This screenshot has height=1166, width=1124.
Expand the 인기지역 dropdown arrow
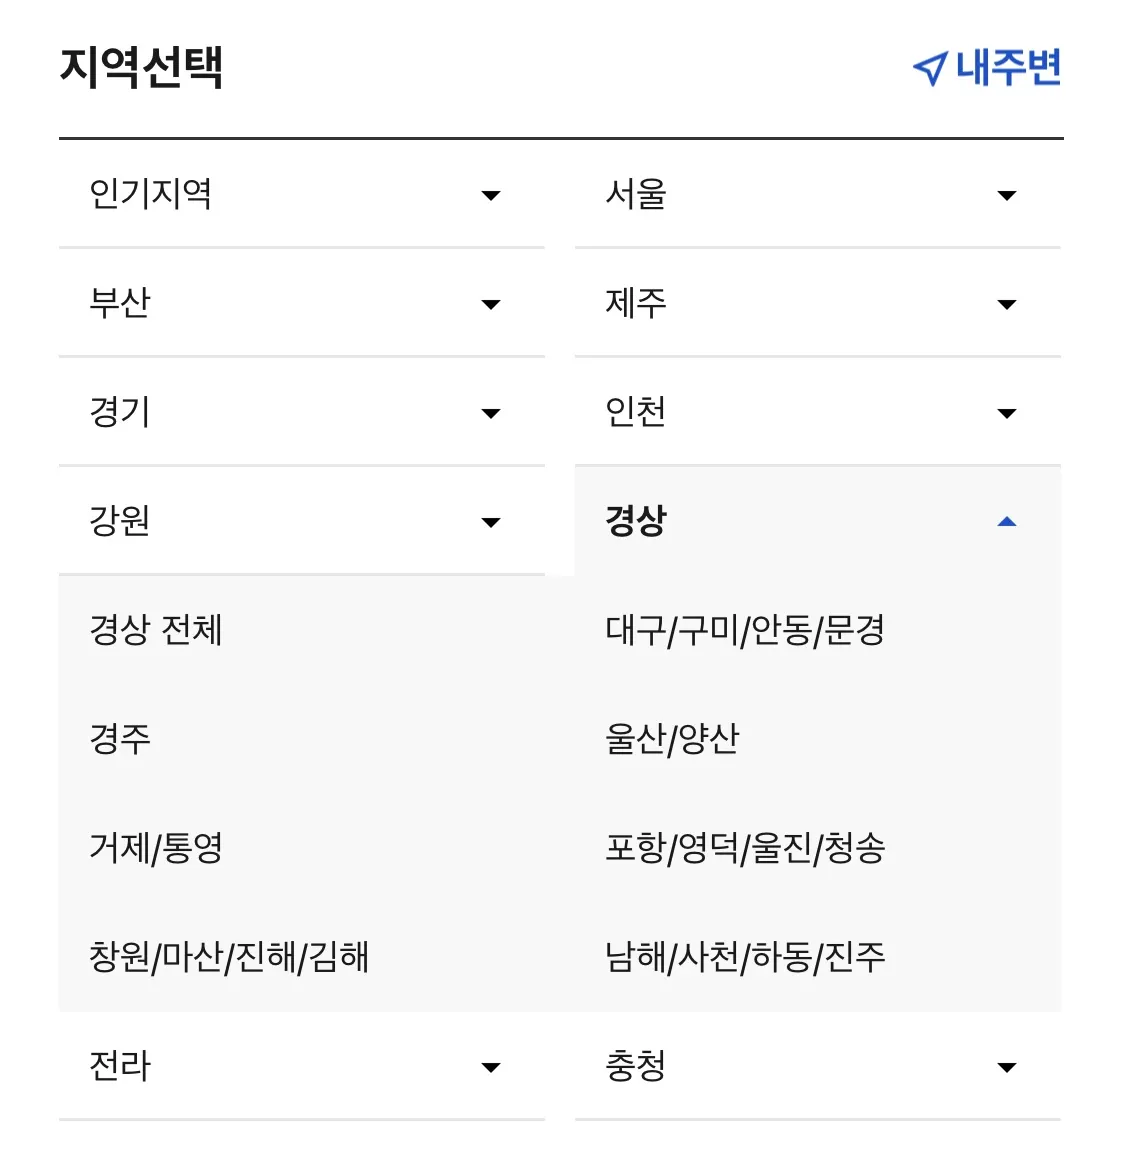491,196
